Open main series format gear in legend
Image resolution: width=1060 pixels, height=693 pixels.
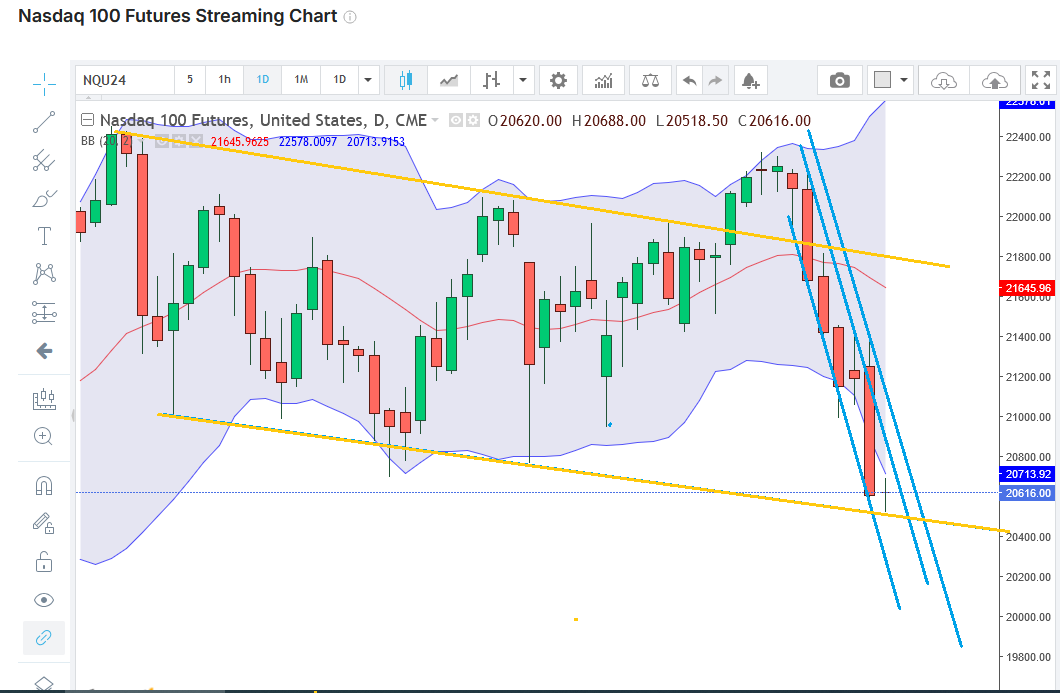(x=473, y=120)
